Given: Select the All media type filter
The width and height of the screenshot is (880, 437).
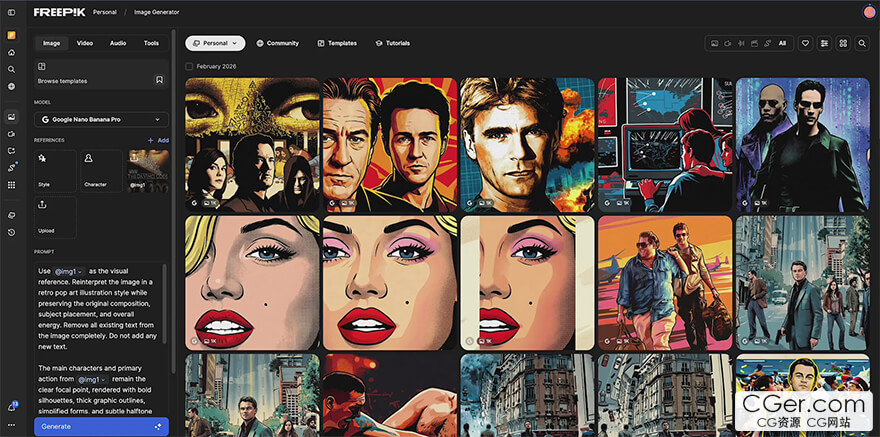Looking at the screenshot, I should (782, 43).
